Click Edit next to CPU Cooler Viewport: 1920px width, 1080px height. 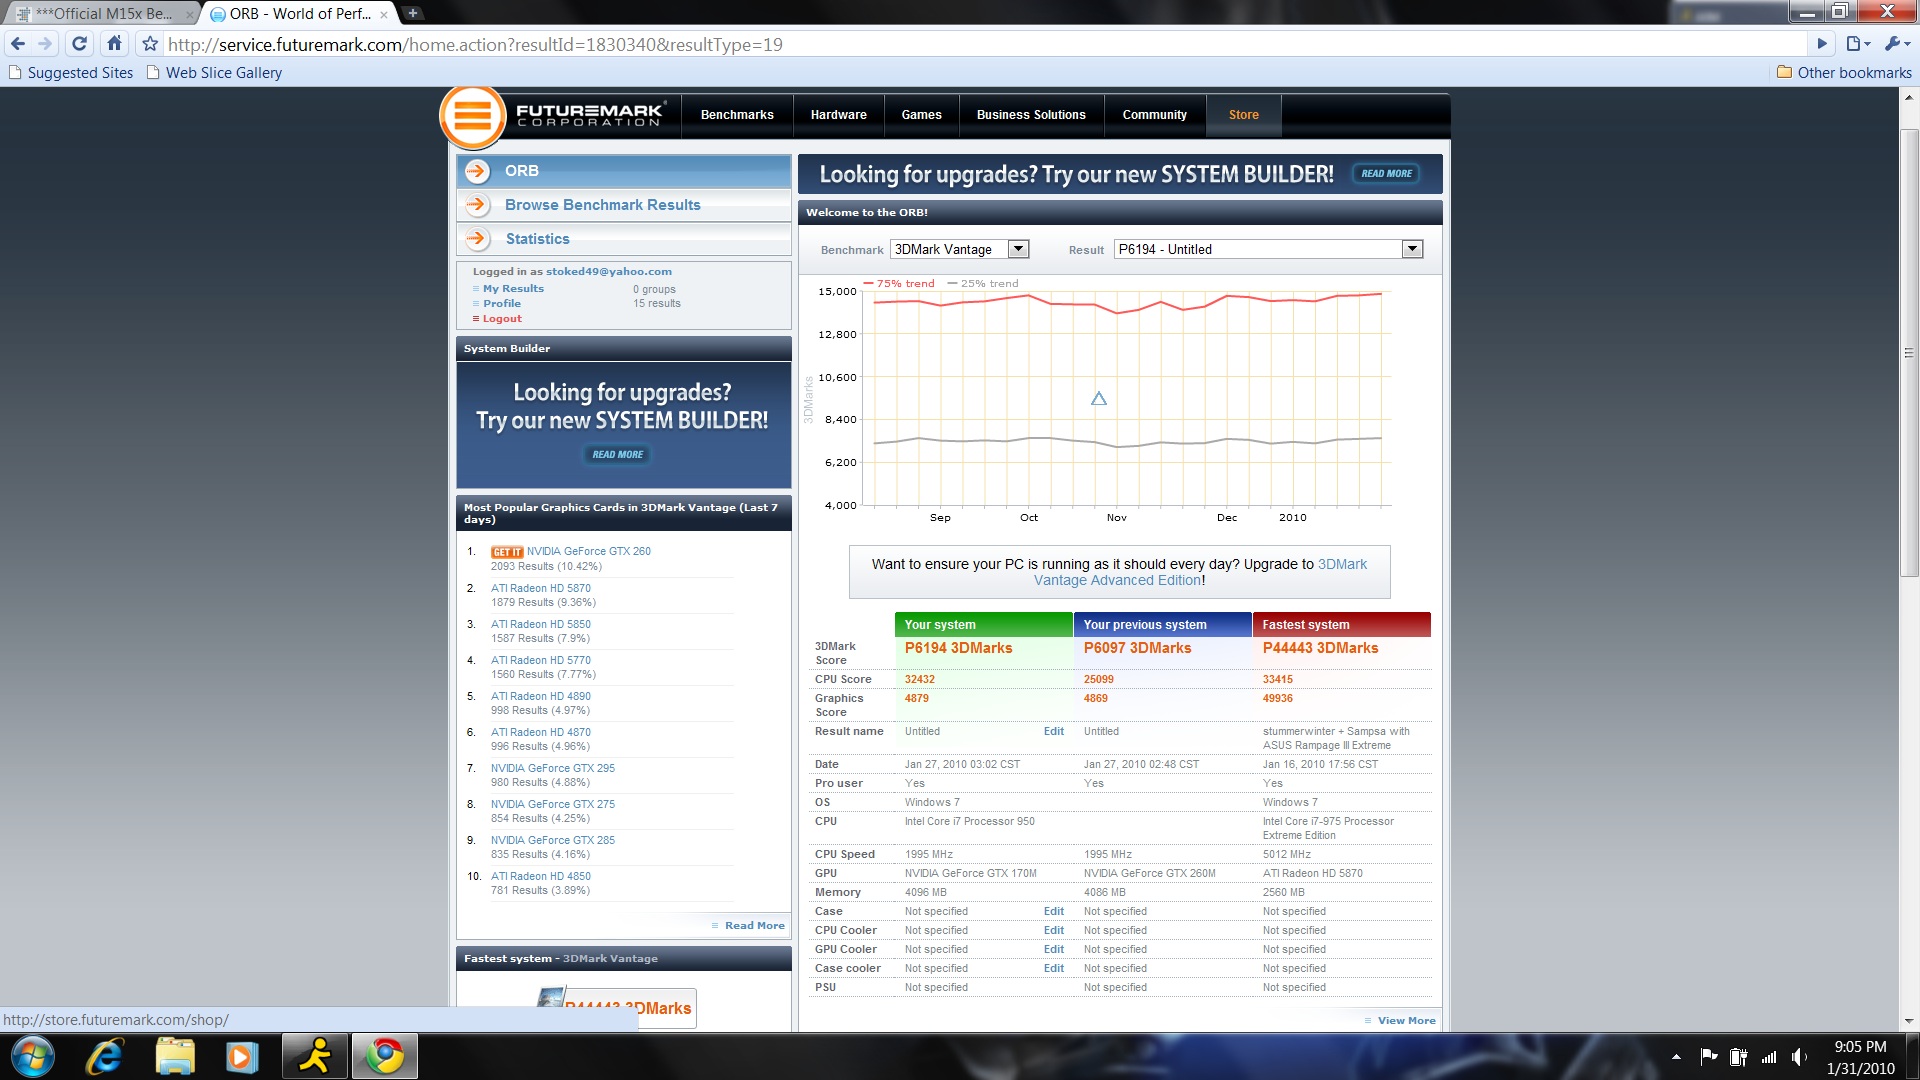click(1053, 931)
